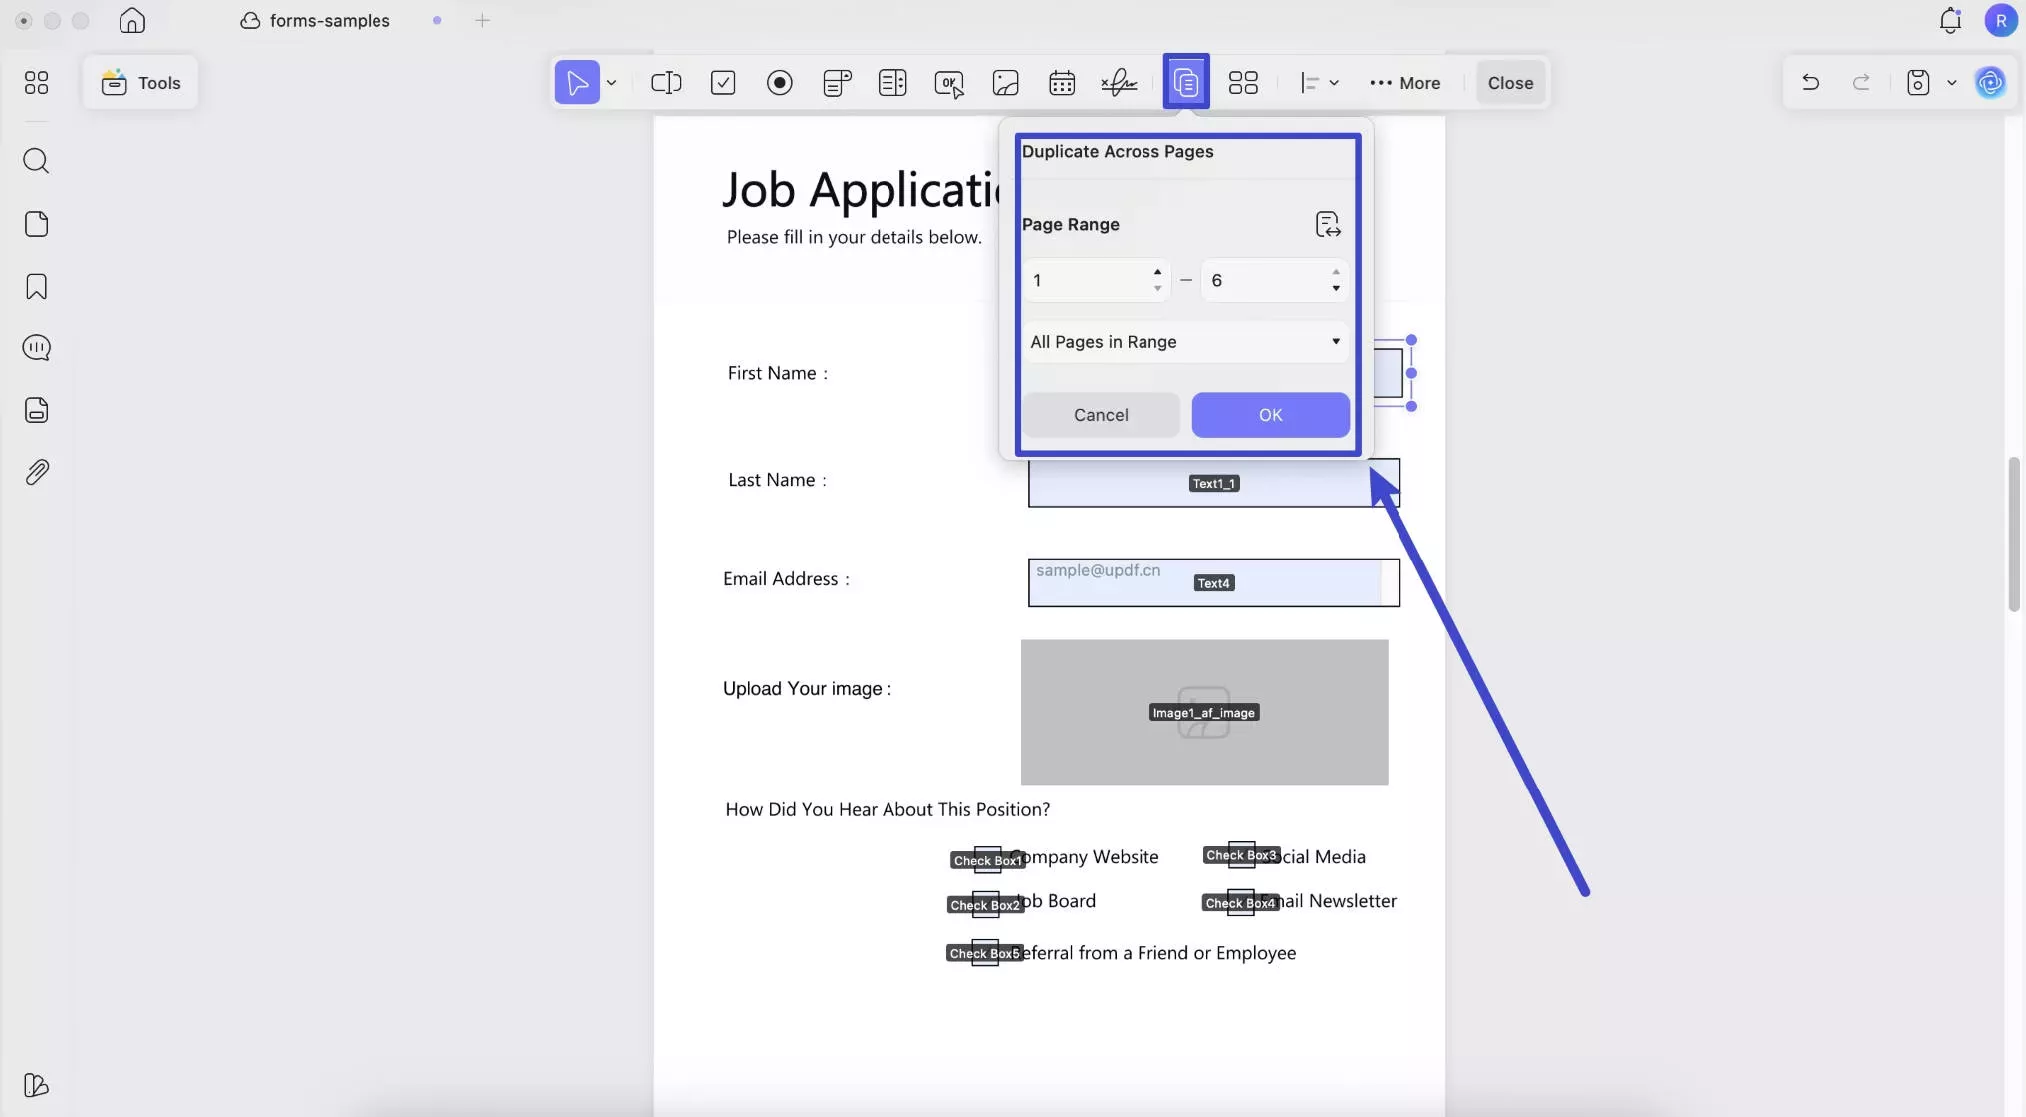Open the bookmarks sidebar icon
This screenshot has width=2026, height=1117.
[x=36, y=287]
